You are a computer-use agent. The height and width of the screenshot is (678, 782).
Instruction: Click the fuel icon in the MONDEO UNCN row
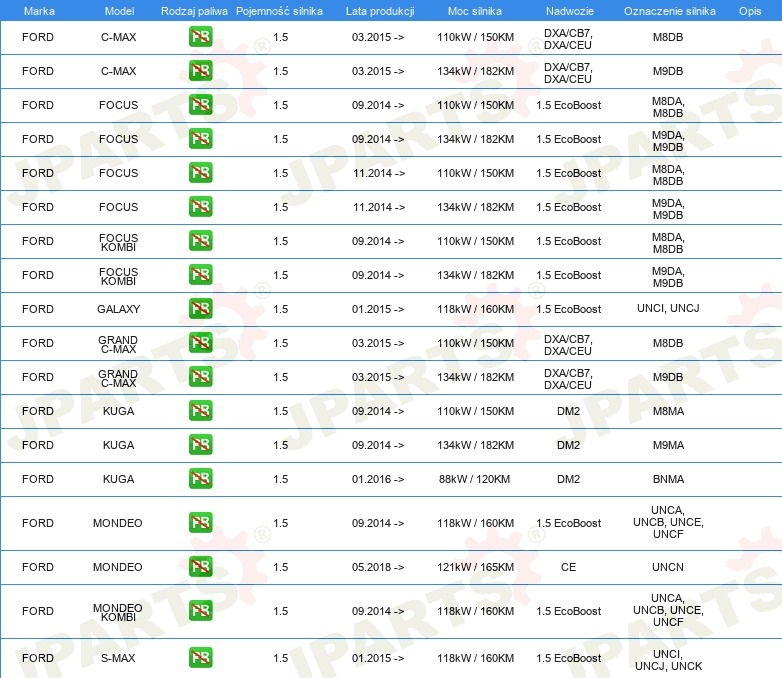coord(200,566)
